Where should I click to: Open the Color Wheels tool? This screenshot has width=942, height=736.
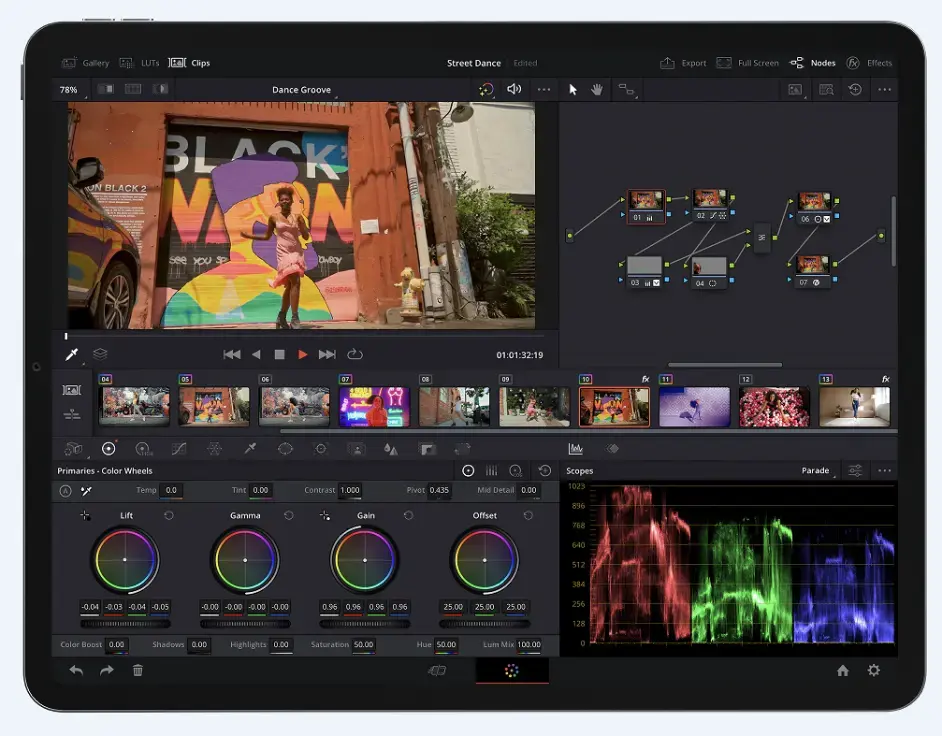(x=110, y=448)
